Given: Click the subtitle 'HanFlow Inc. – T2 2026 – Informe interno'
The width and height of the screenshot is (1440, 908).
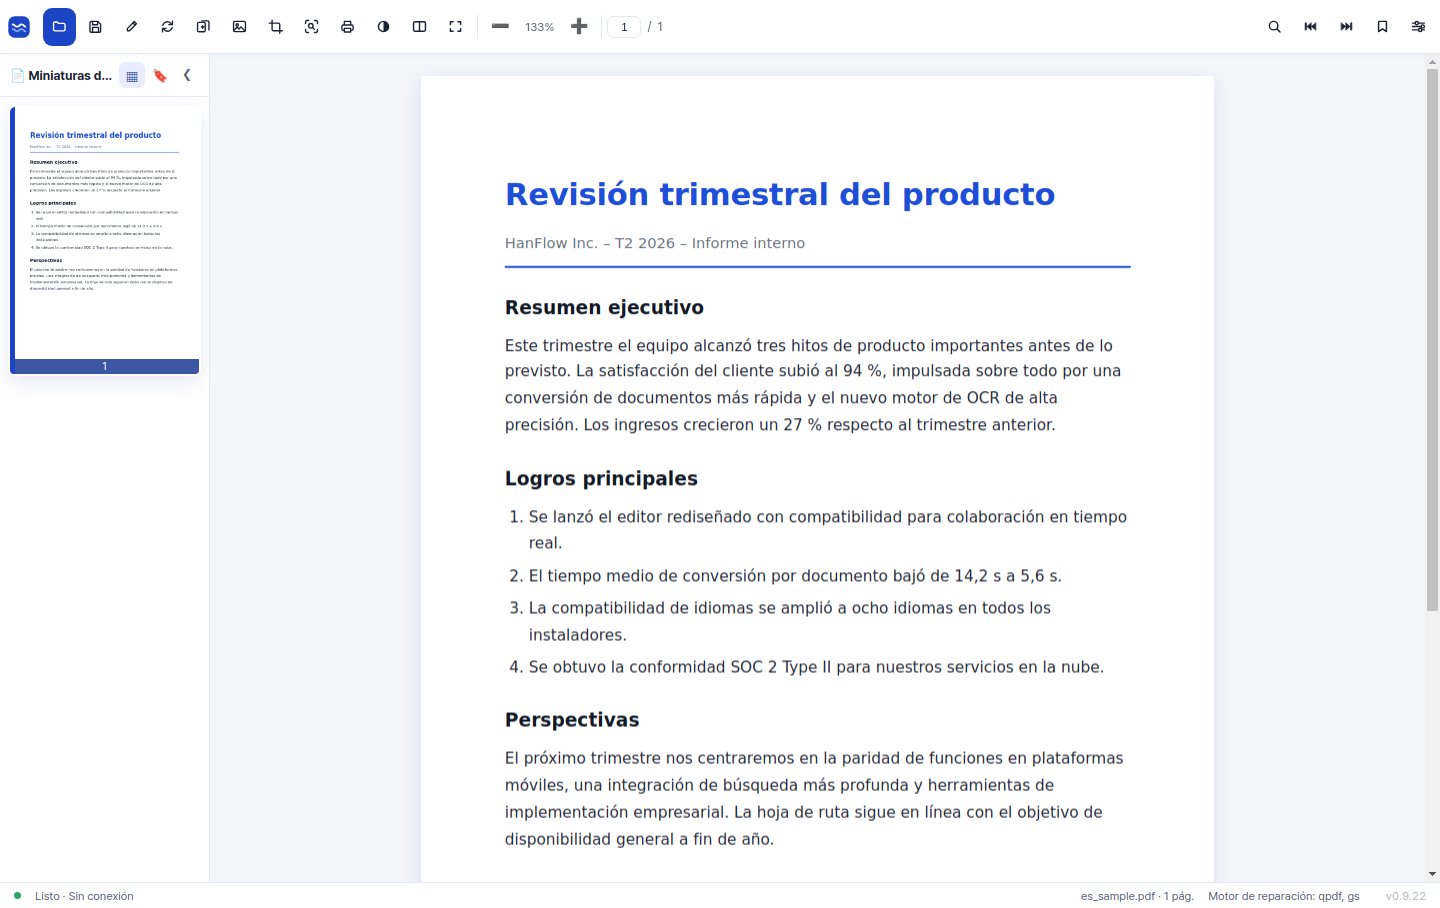Looking at the screenshot, I should coord(655,243).
